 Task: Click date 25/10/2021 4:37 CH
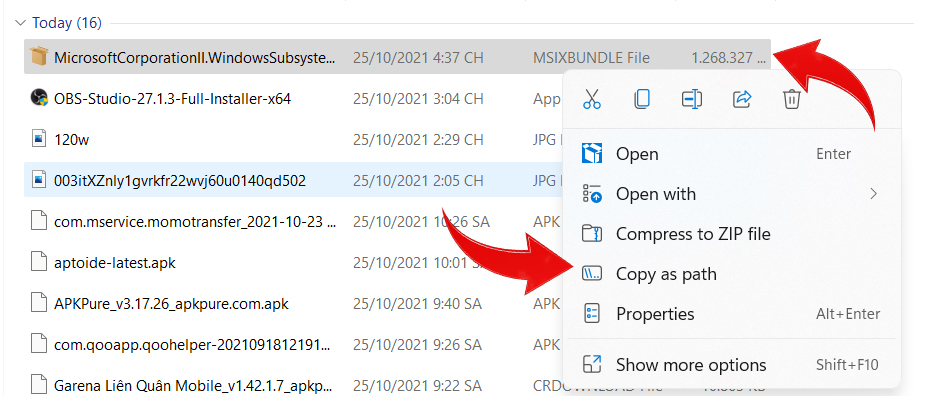point(418,57)
